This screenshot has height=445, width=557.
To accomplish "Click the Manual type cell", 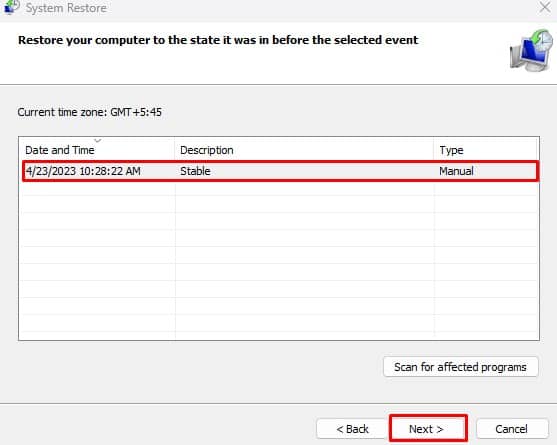I will click(456, 171).
